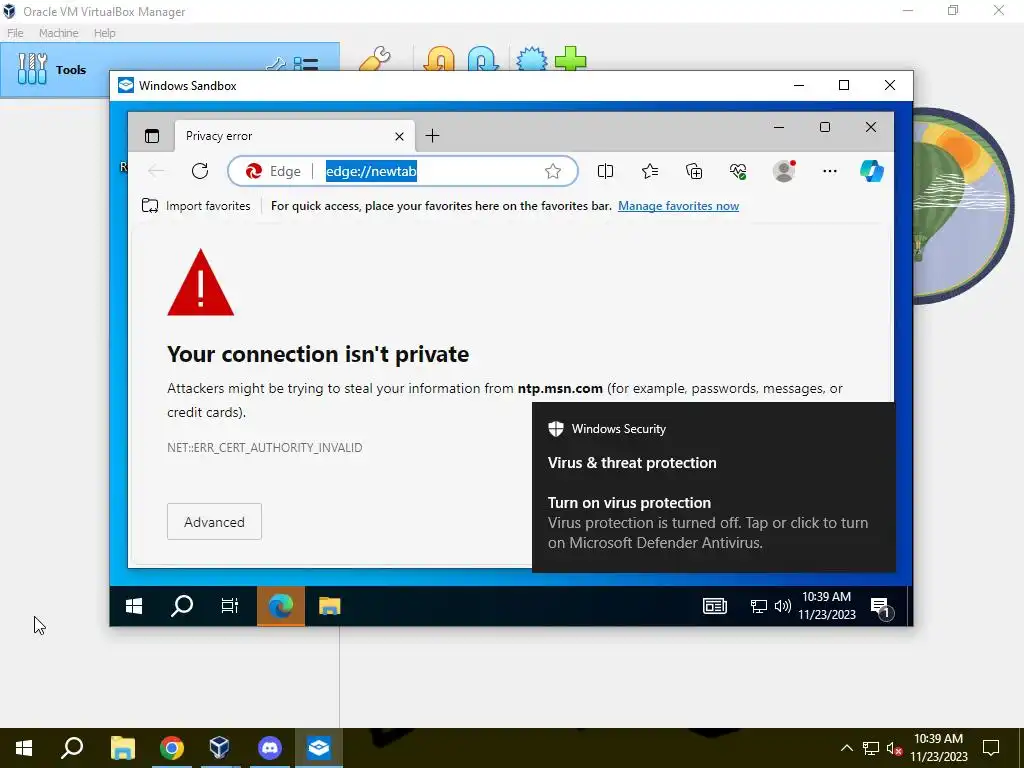The width and height of the screenshot is (1024, 768).
Task: Click host muted volume tray icon
Action: coord(895,748)
